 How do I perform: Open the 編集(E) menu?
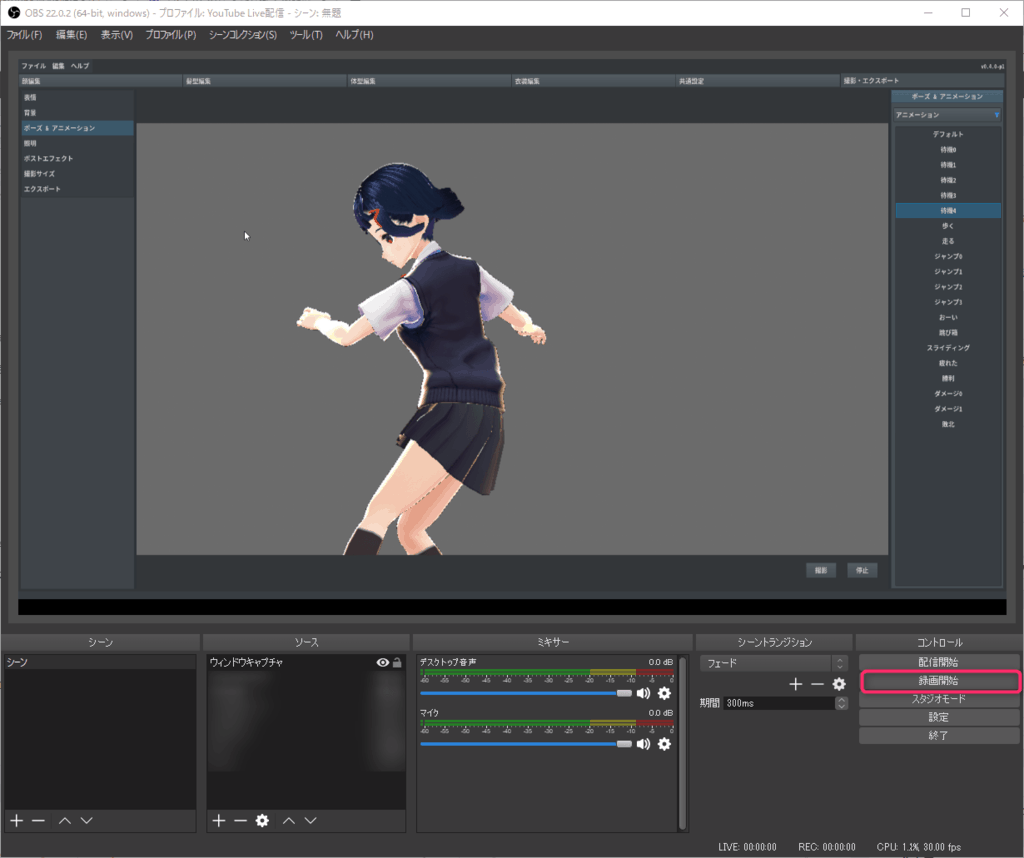point(71,35)
